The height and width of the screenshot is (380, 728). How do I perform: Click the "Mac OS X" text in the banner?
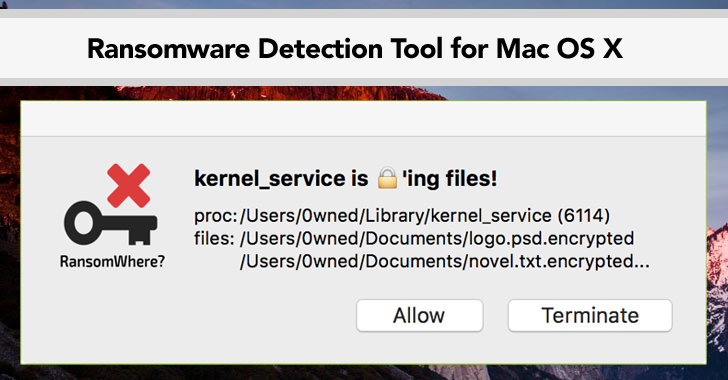559,48
